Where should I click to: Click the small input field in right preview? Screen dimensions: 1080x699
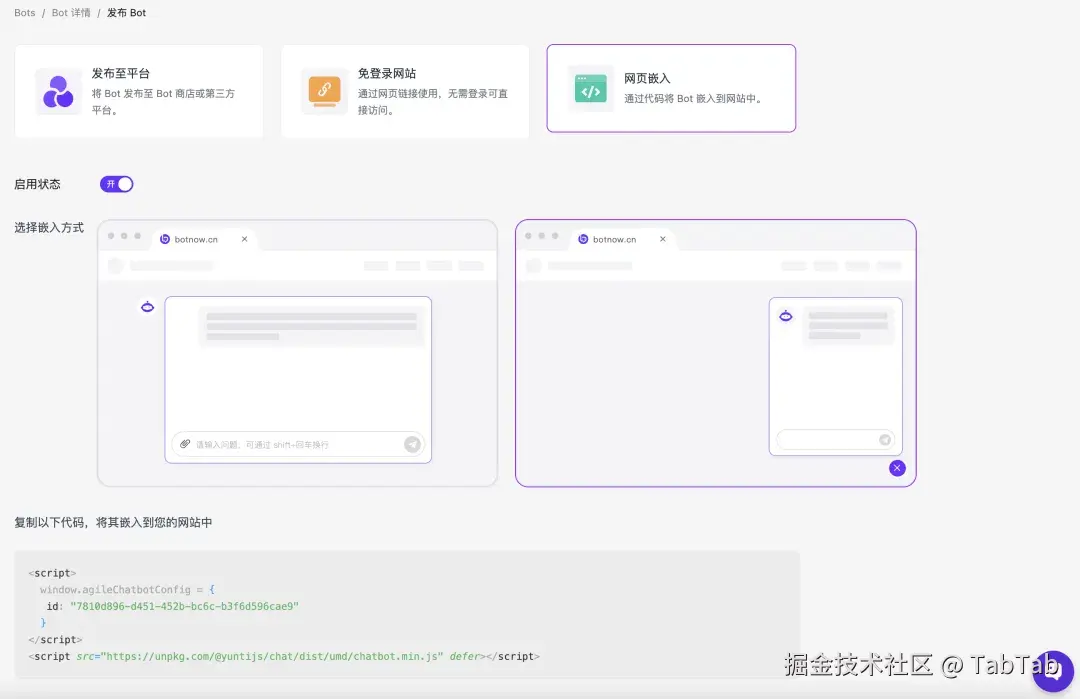[x=835, y=439]
